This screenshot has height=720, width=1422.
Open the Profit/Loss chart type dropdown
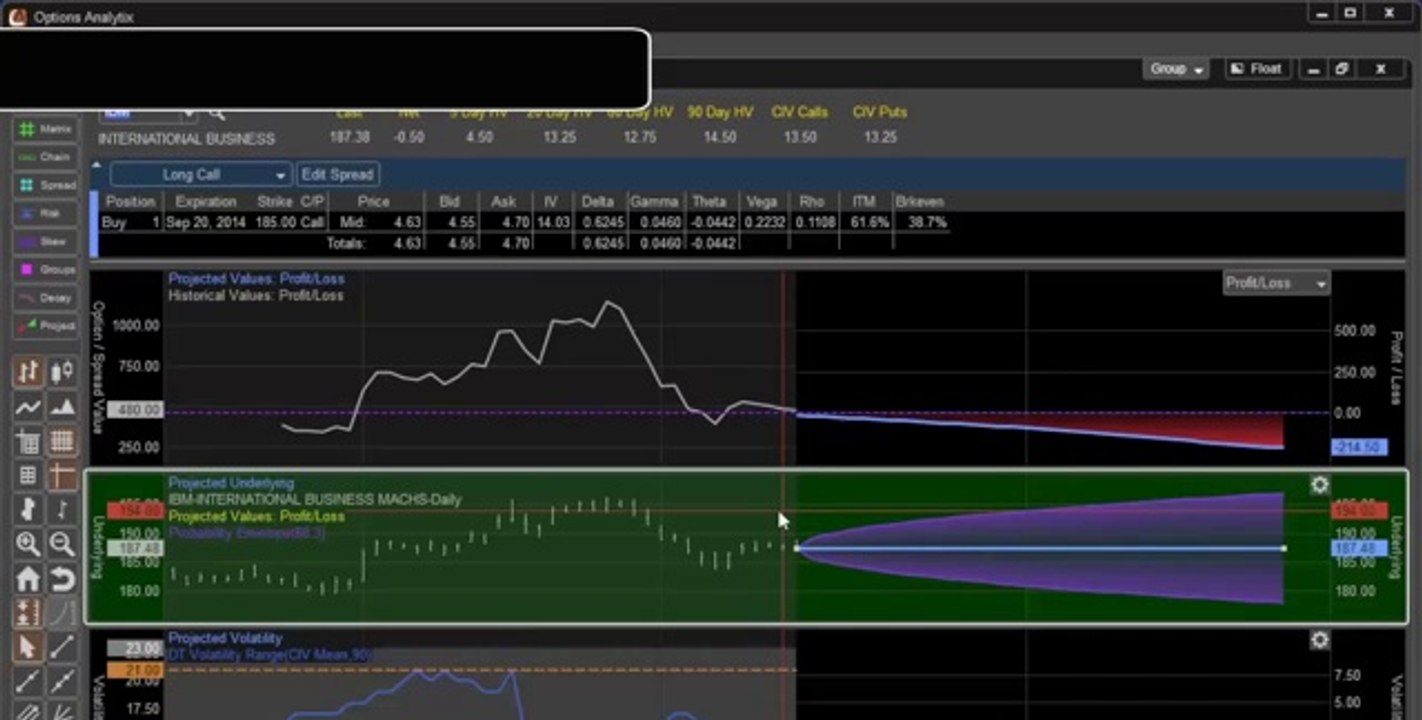1277,283
